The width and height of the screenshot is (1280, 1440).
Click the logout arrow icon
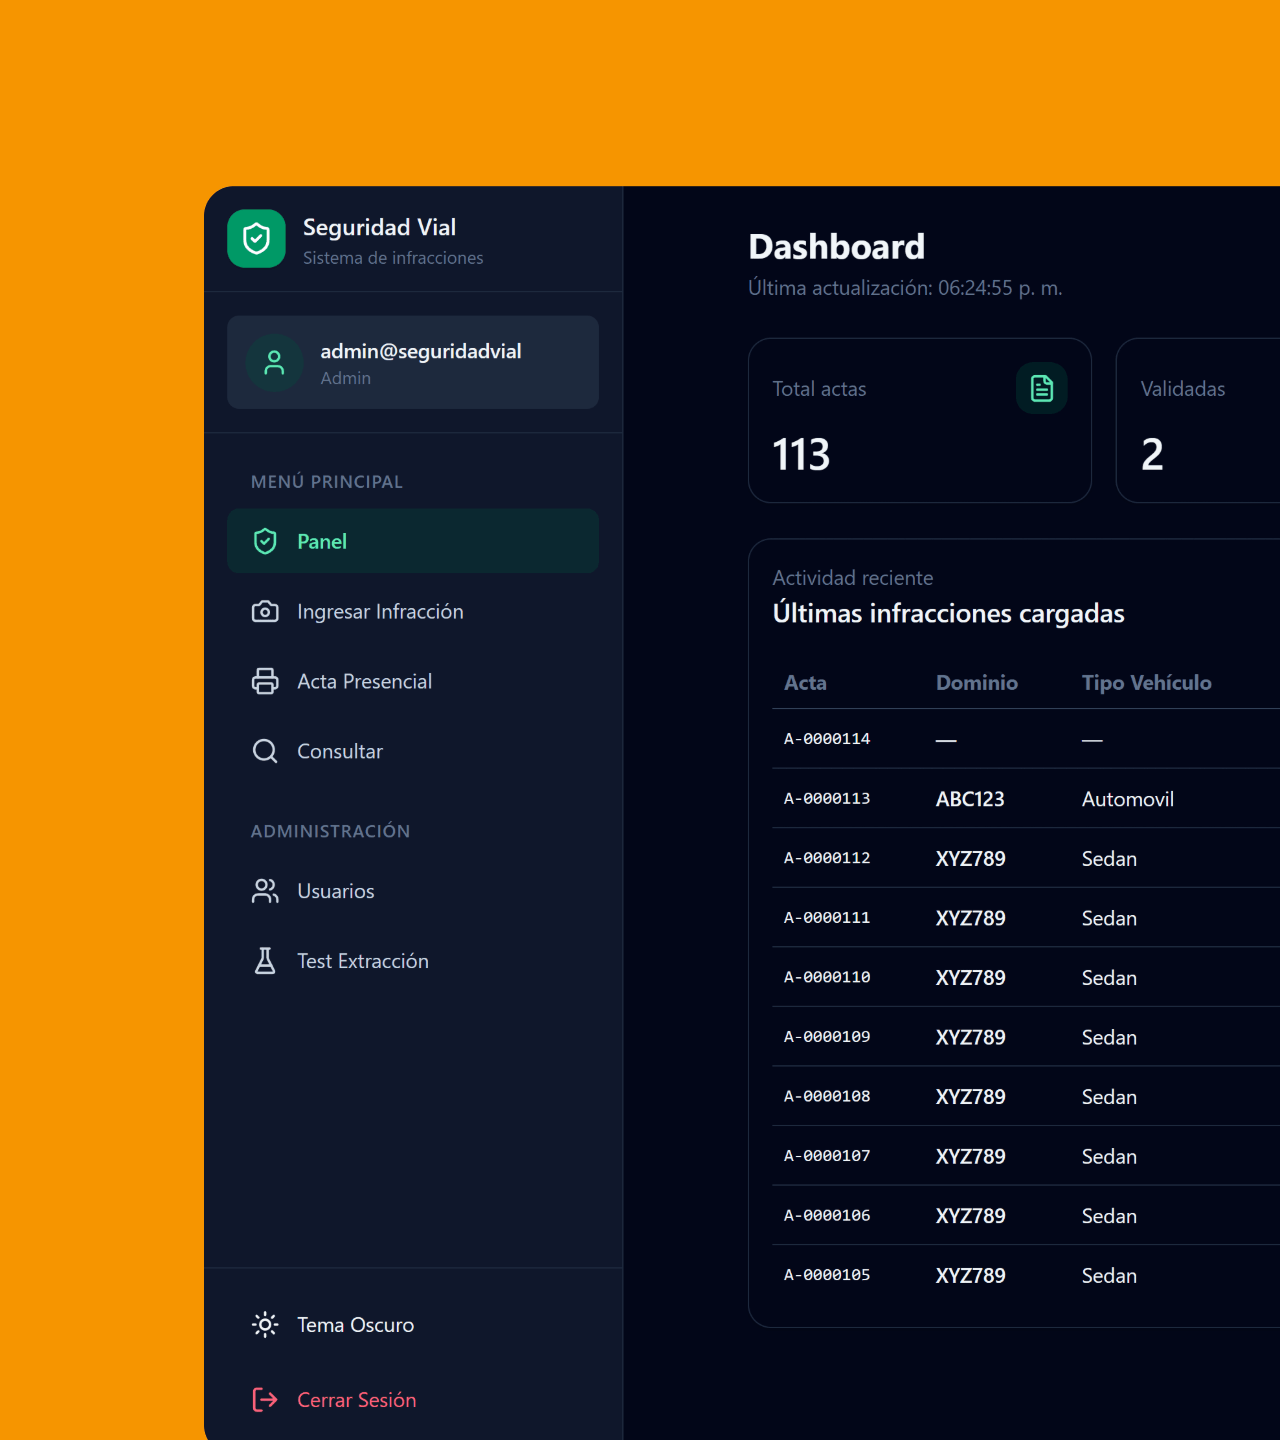[x=265, y=1399]
